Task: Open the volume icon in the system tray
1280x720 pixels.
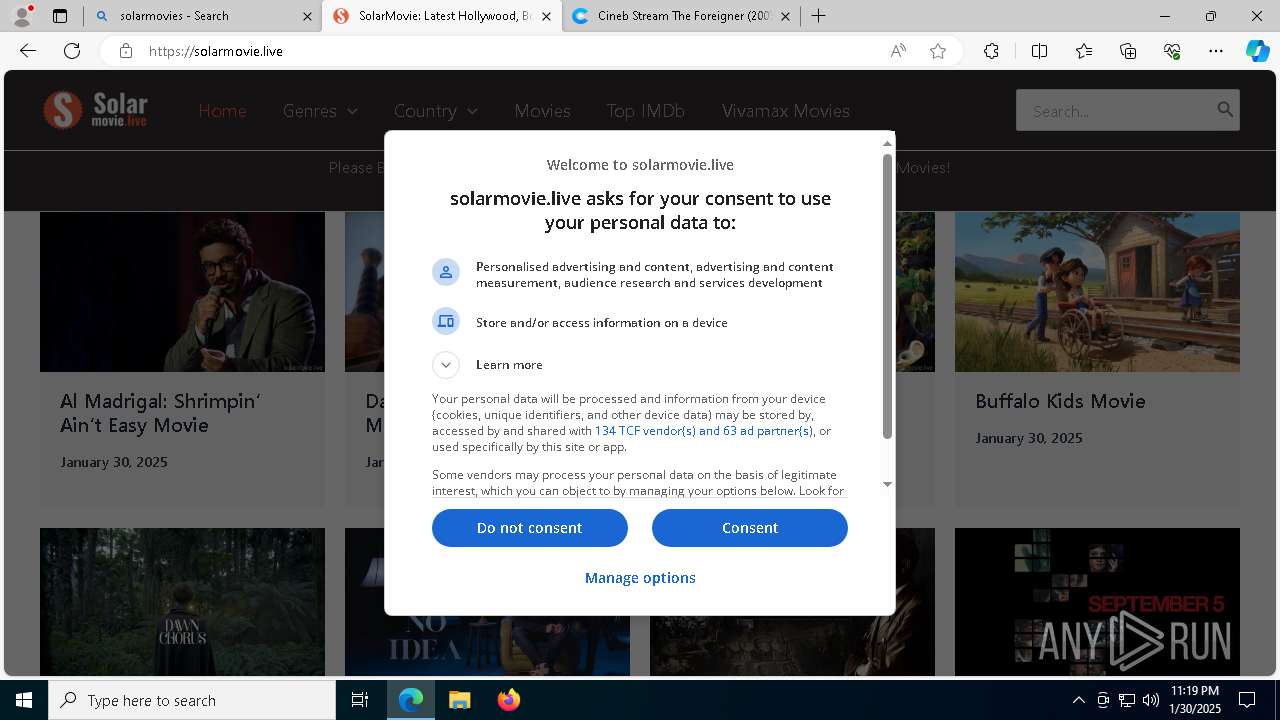Action: point(1150,700)
